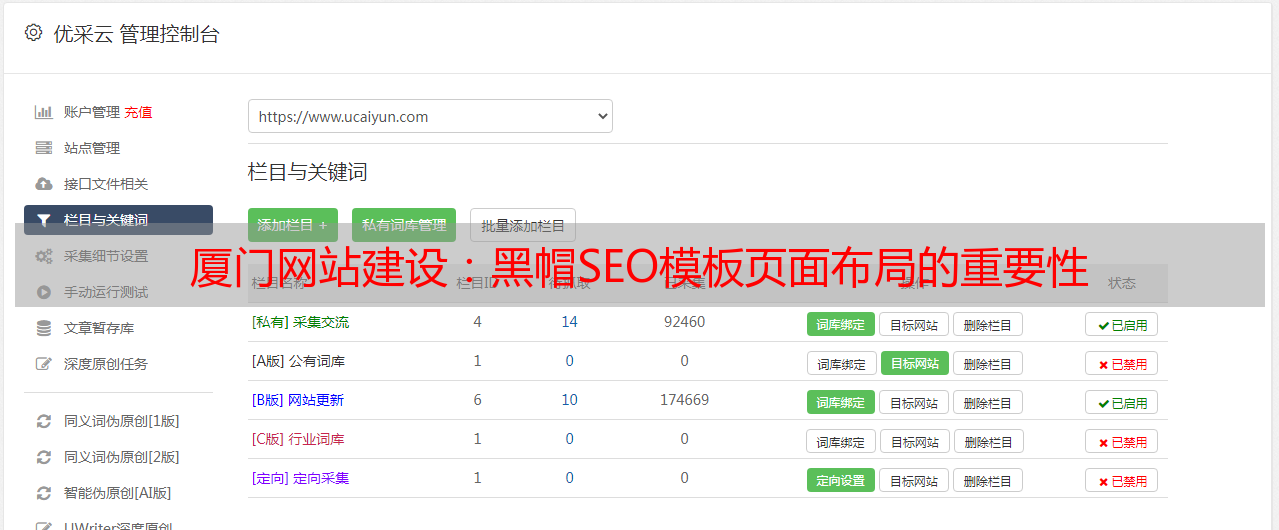Viewport: 1279px width, 530px height.
Task: Click the pending value 10 in 网站更新 row
Action: [570, 400]
